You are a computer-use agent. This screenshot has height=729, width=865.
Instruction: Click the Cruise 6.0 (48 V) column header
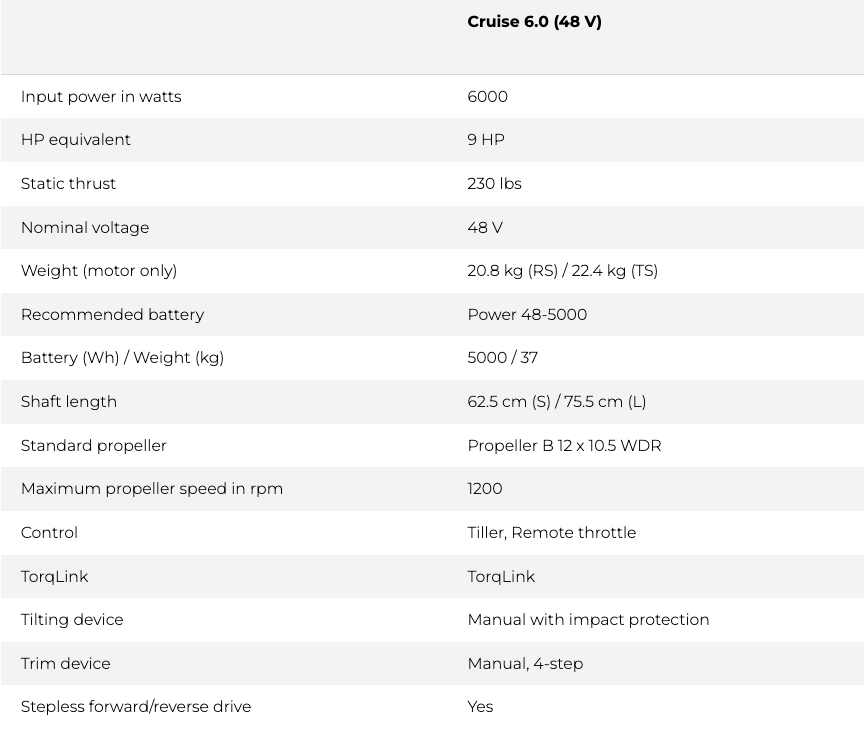click(534, 22)
